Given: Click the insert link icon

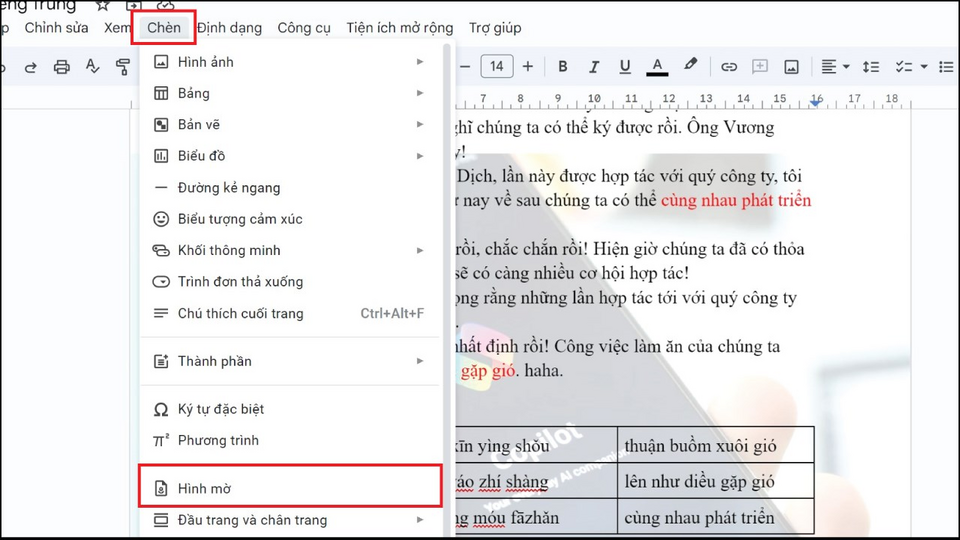Looking at the screenshot, I should tap(729, 67).
